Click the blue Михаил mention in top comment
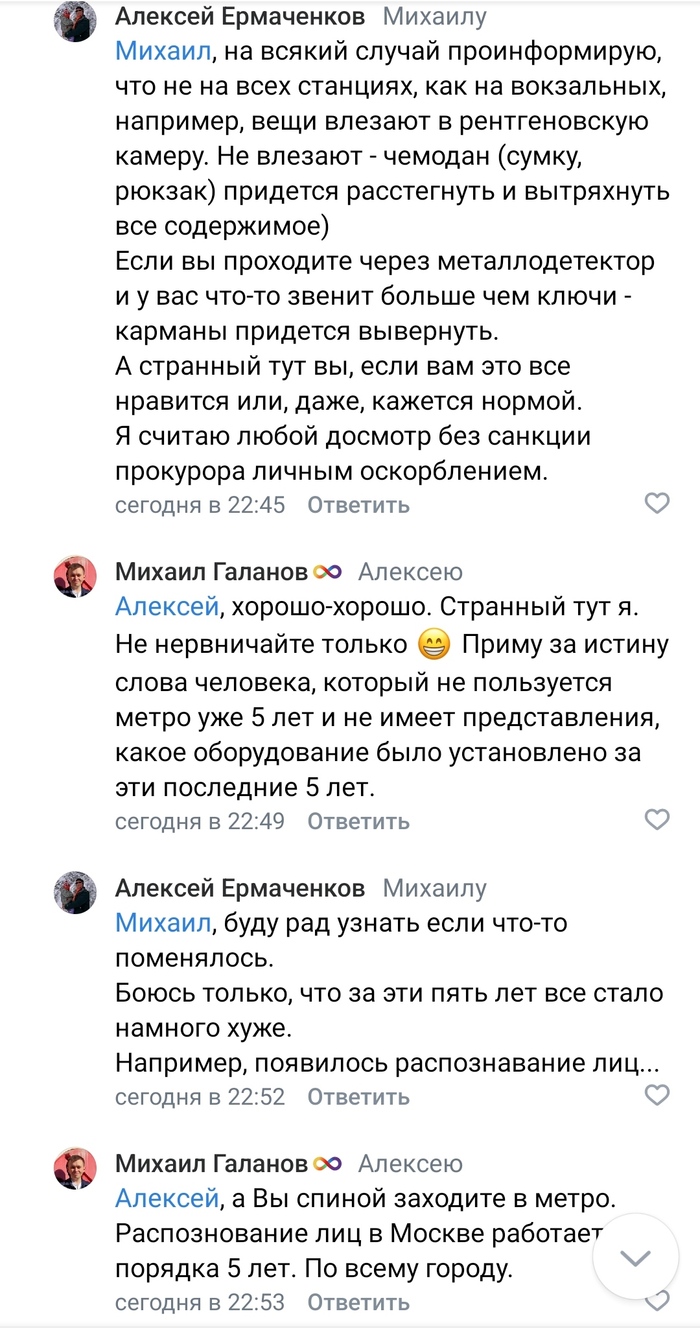 tap(163, 50)
